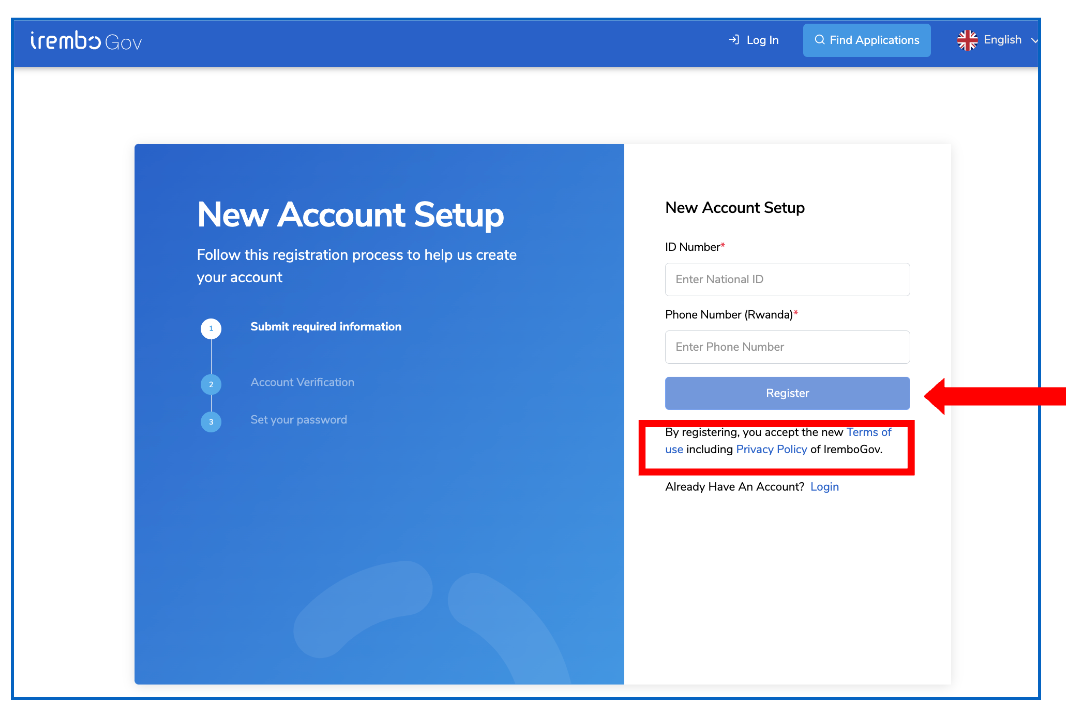The image size is (1068, 711).
Task: Open the Terms of use link
Action: click(x=869, y=432)
